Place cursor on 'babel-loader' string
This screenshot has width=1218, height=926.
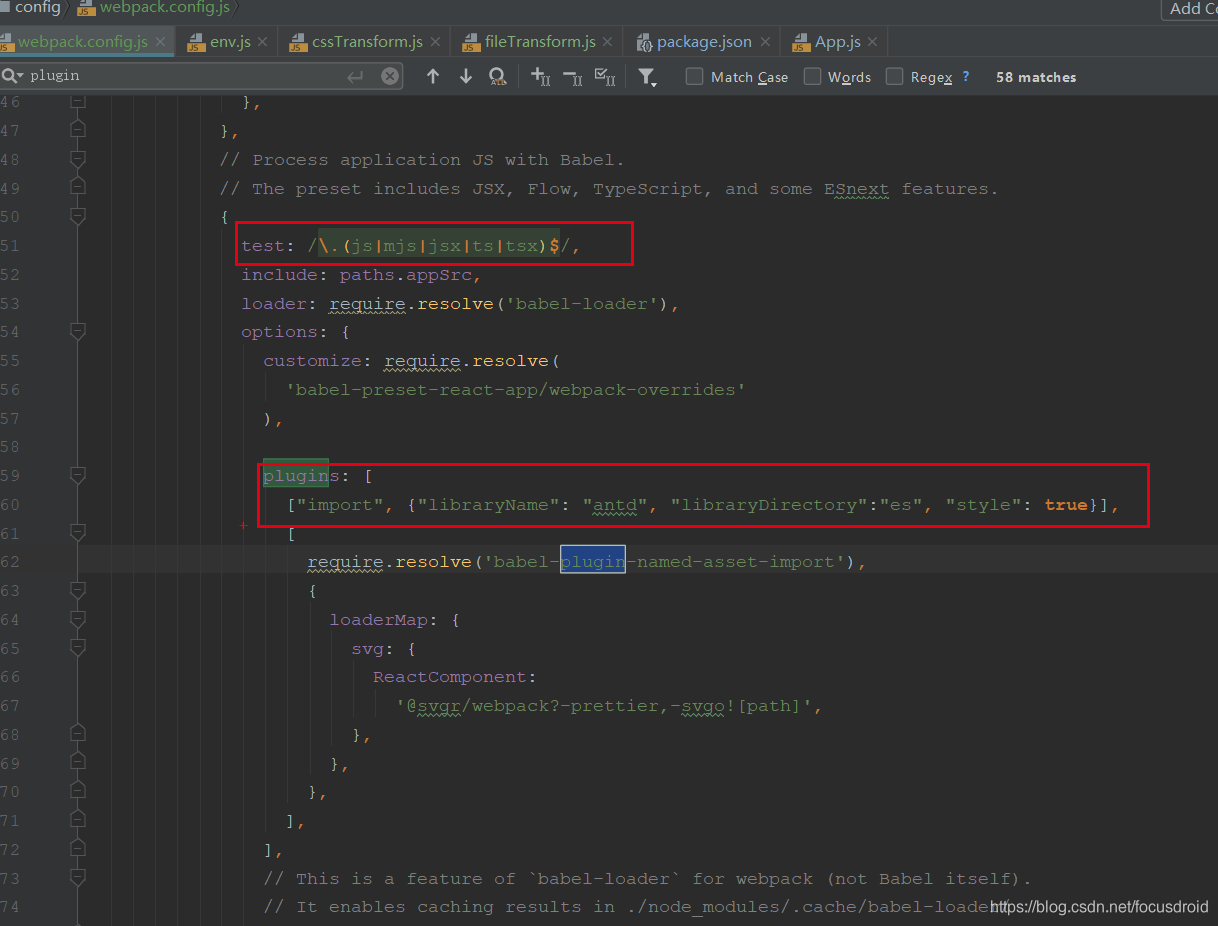[581, 304]
